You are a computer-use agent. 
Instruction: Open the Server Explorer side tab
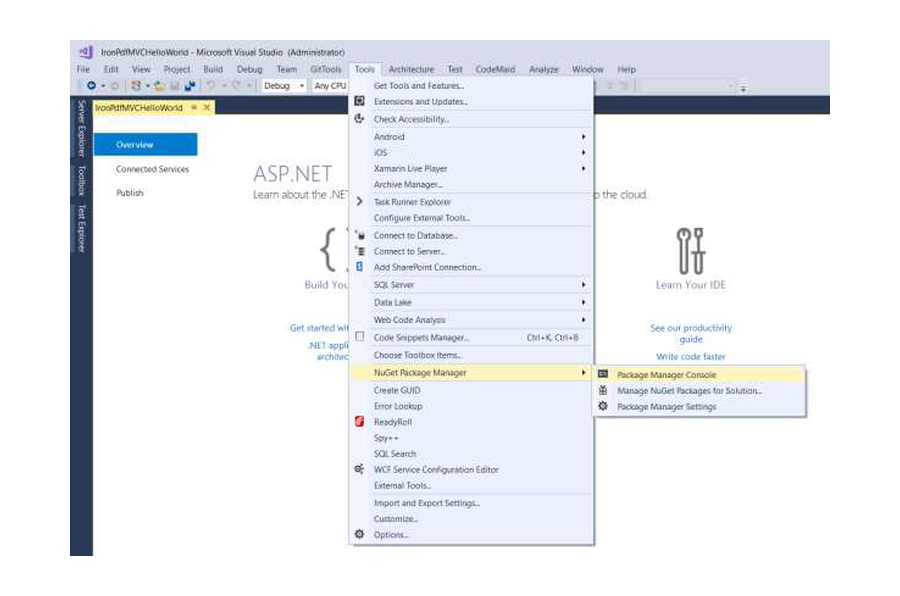click(82, 128)
